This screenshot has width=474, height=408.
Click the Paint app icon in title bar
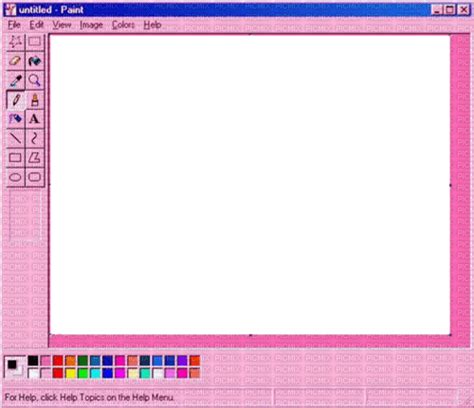pos(10,9)
